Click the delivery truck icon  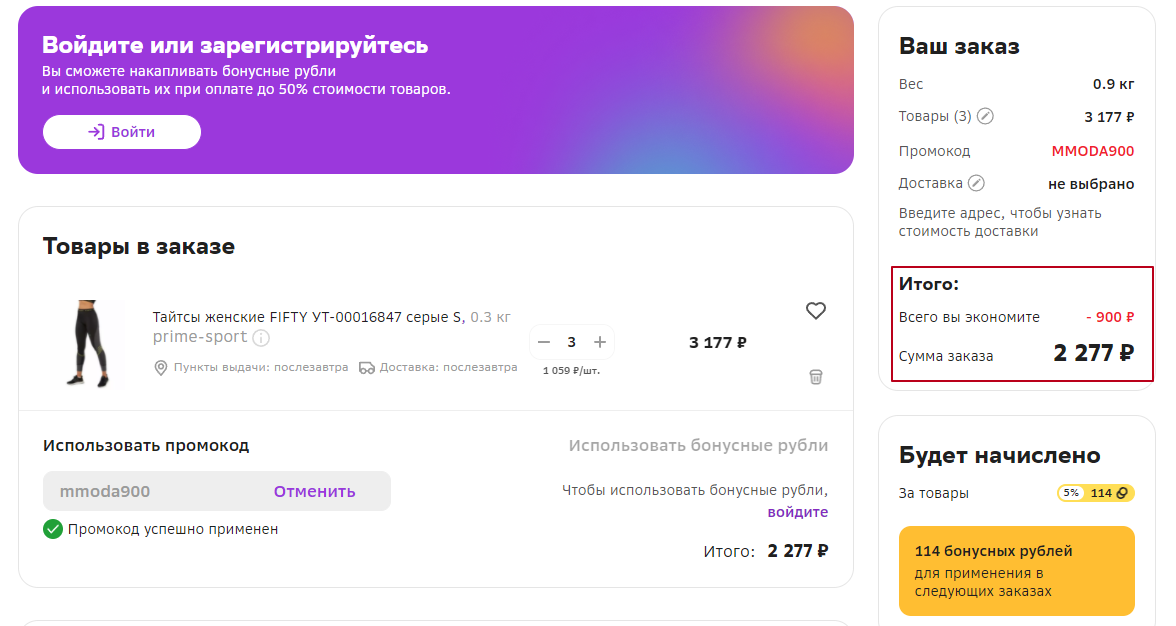click(367, 368)
